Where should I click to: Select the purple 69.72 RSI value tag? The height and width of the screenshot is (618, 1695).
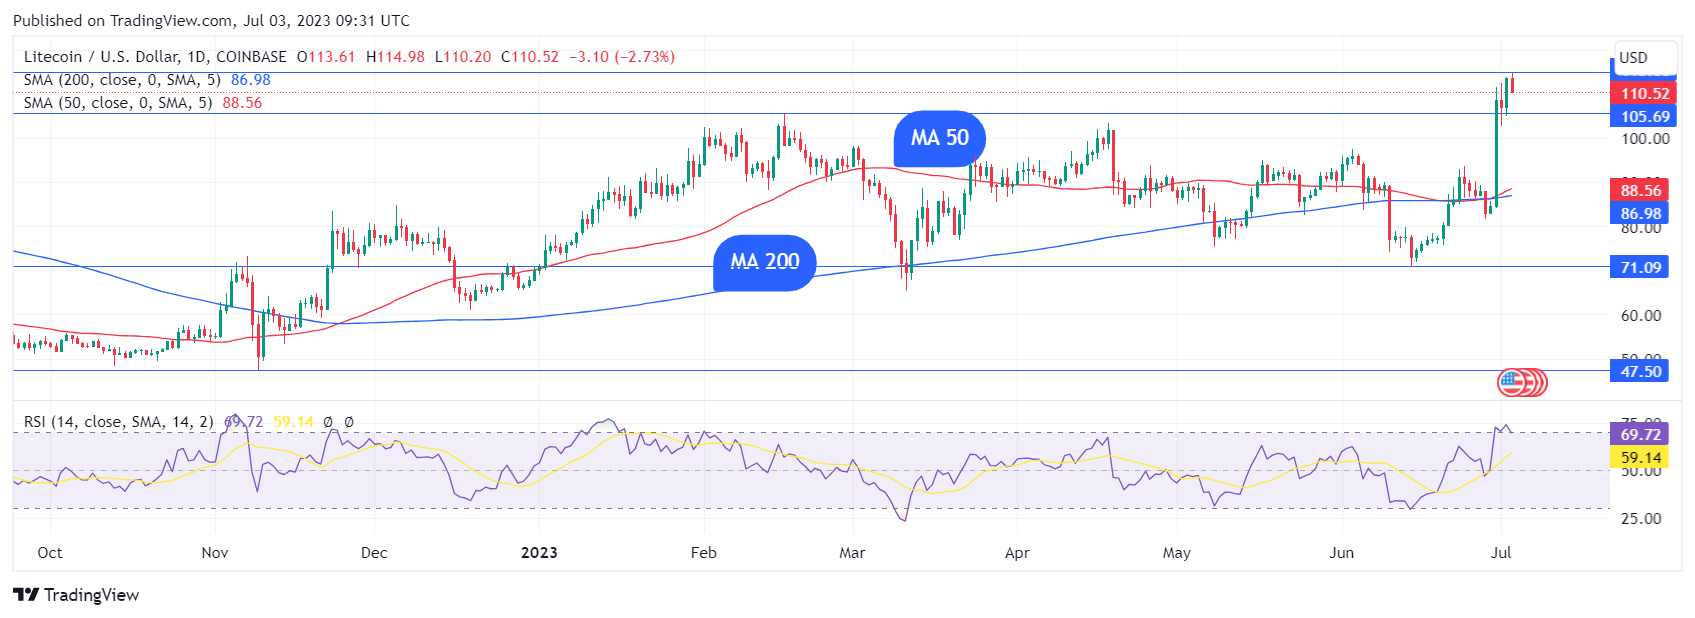coord(1640,434)
